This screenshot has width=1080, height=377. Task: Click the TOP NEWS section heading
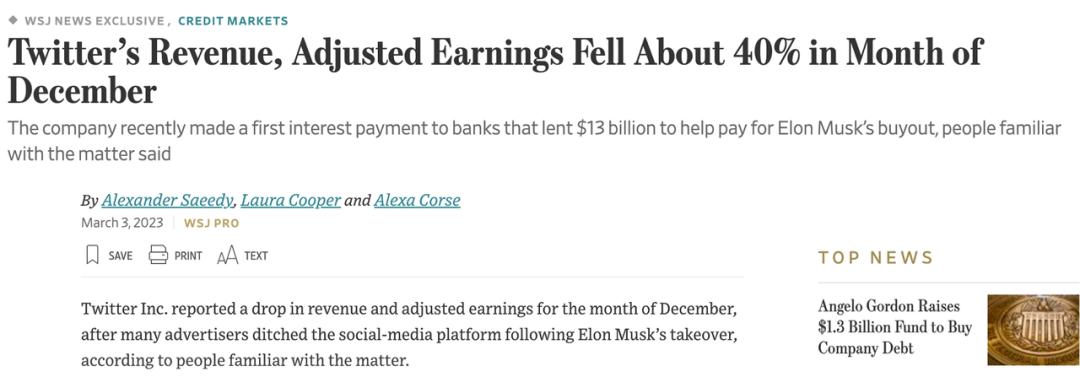[x=875, y=258]
